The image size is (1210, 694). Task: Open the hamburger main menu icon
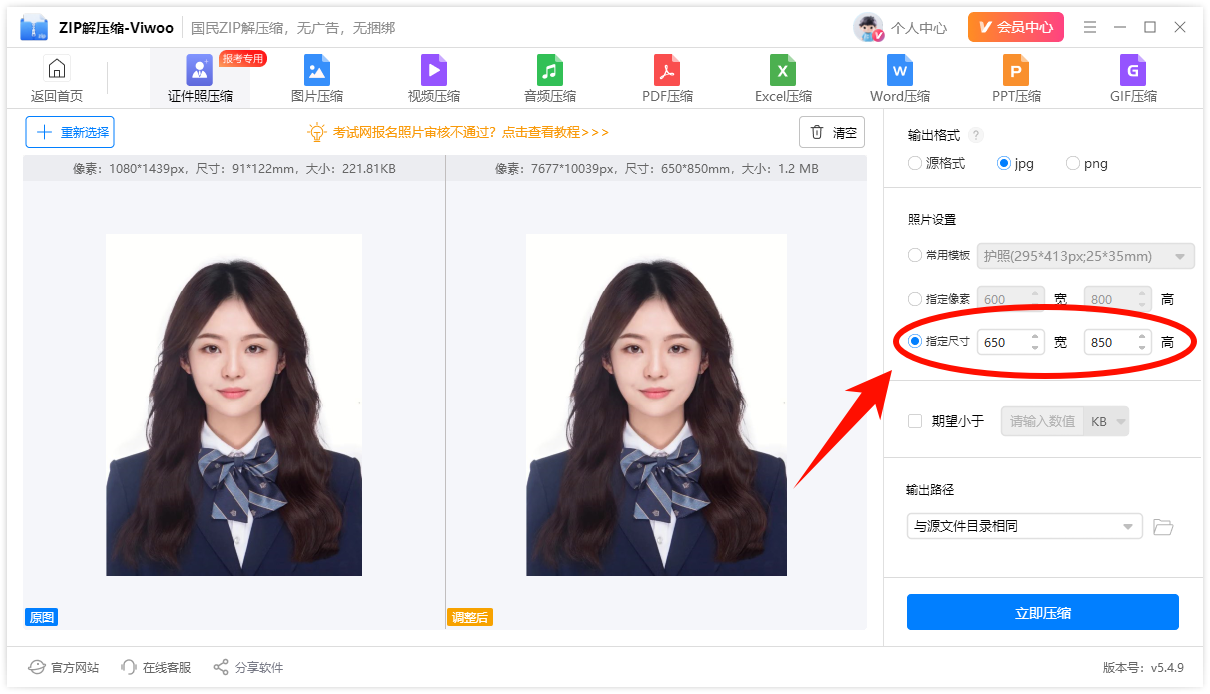1090,27
